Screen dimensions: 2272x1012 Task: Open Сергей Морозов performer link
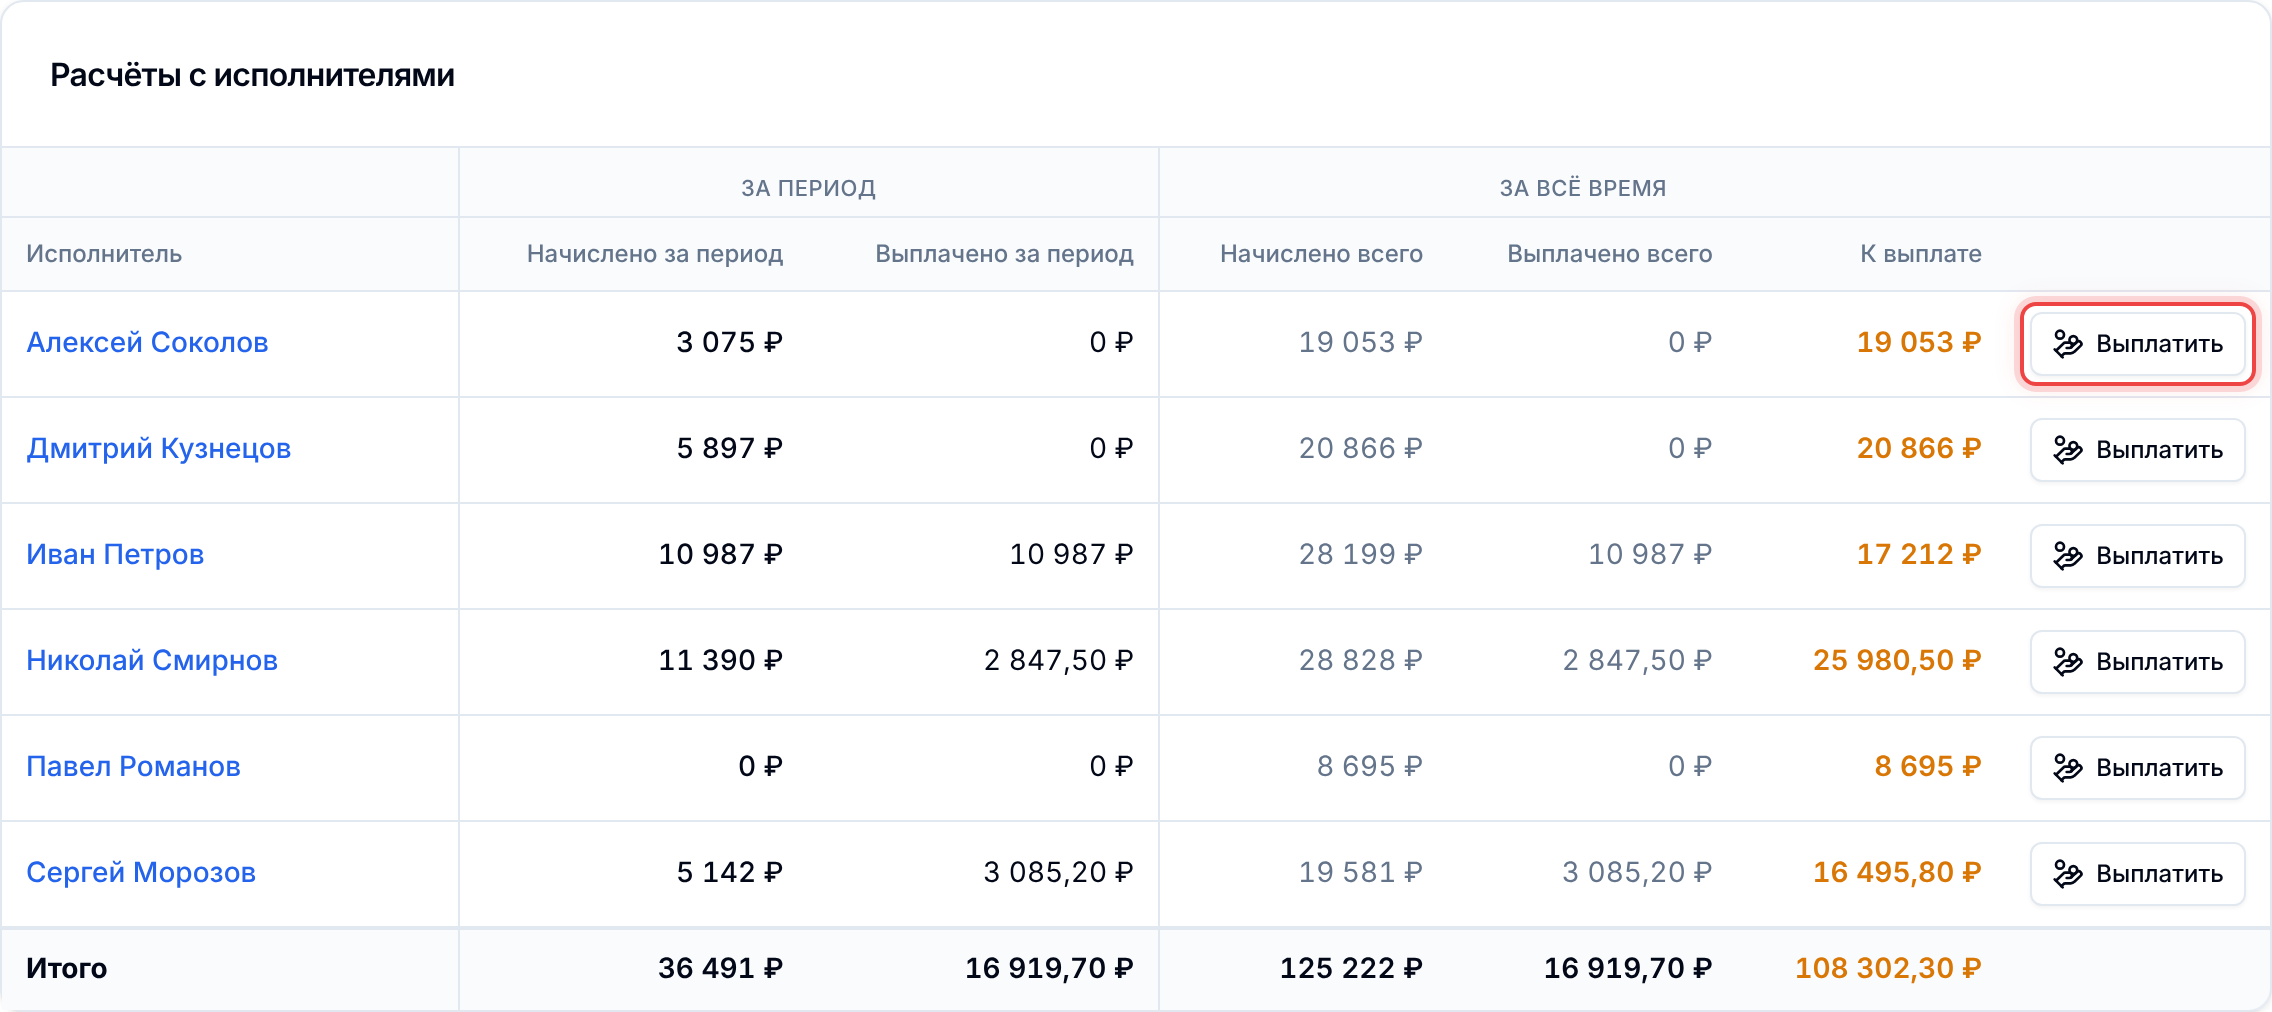coord(141,872)
